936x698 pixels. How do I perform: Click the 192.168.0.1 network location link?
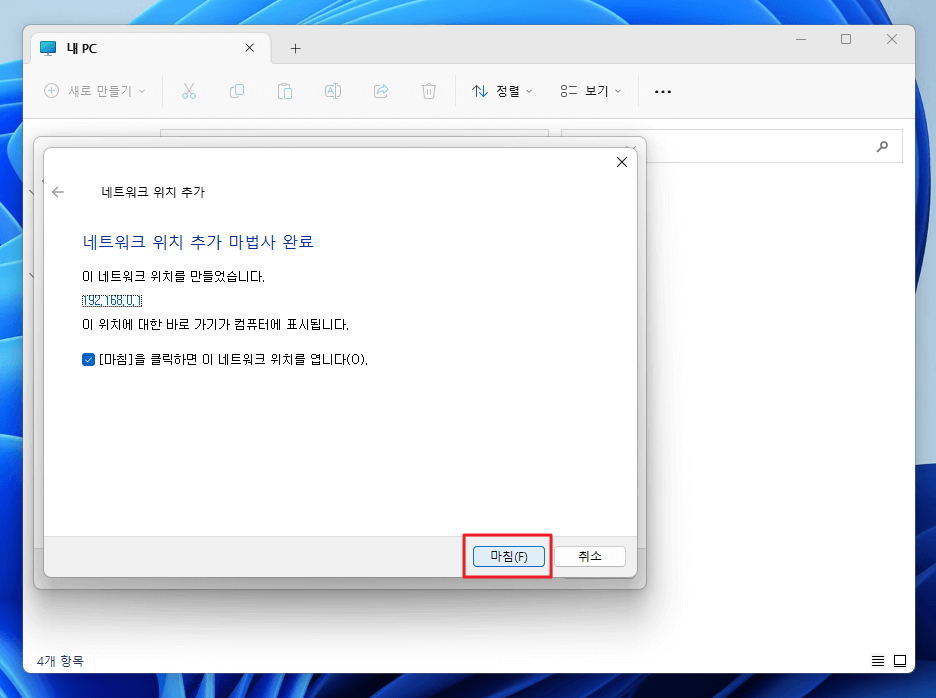110,300
